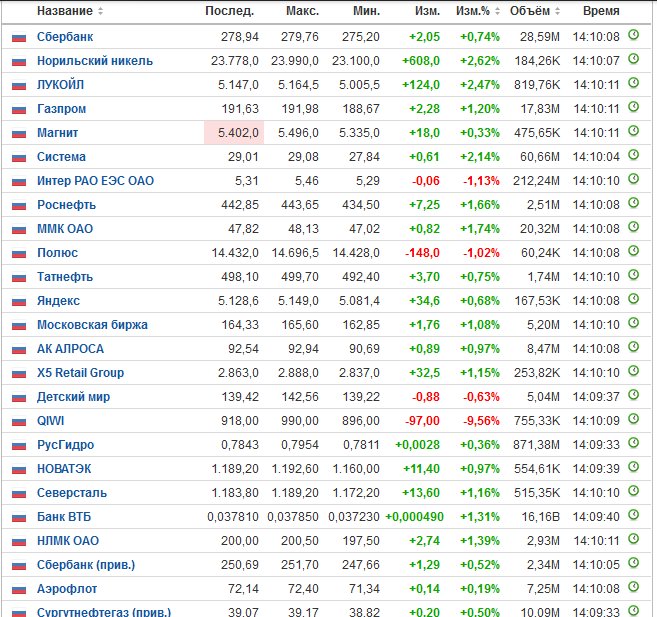Open the ЛУКОЙЛ stock link
Image resolution: width=657 pixels, height=617 pixels.
(60, 85)
